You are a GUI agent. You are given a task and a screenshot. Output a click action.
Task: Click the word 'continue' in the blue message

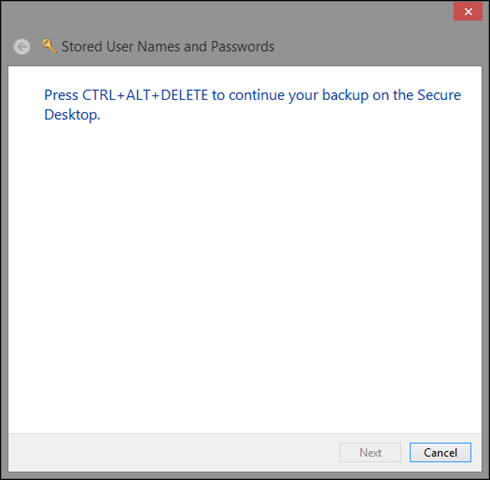tap(256, 95)
